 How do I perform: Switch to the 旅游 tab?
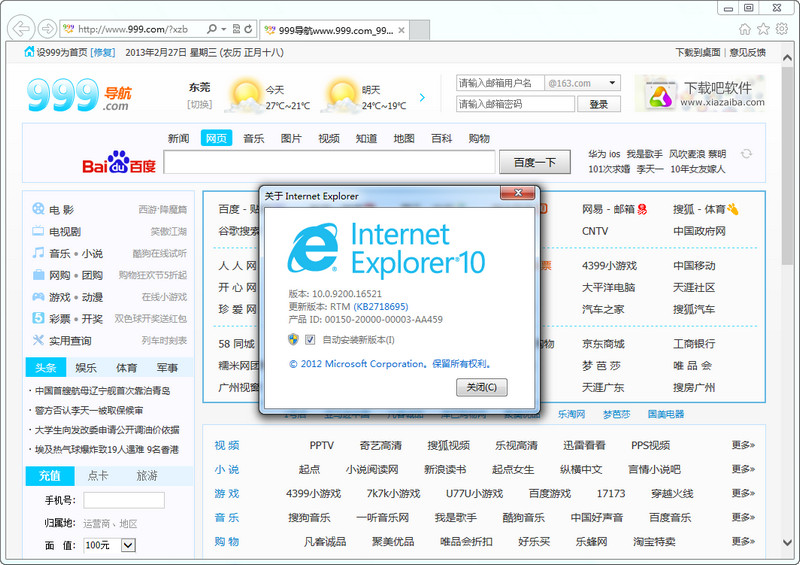147,476
